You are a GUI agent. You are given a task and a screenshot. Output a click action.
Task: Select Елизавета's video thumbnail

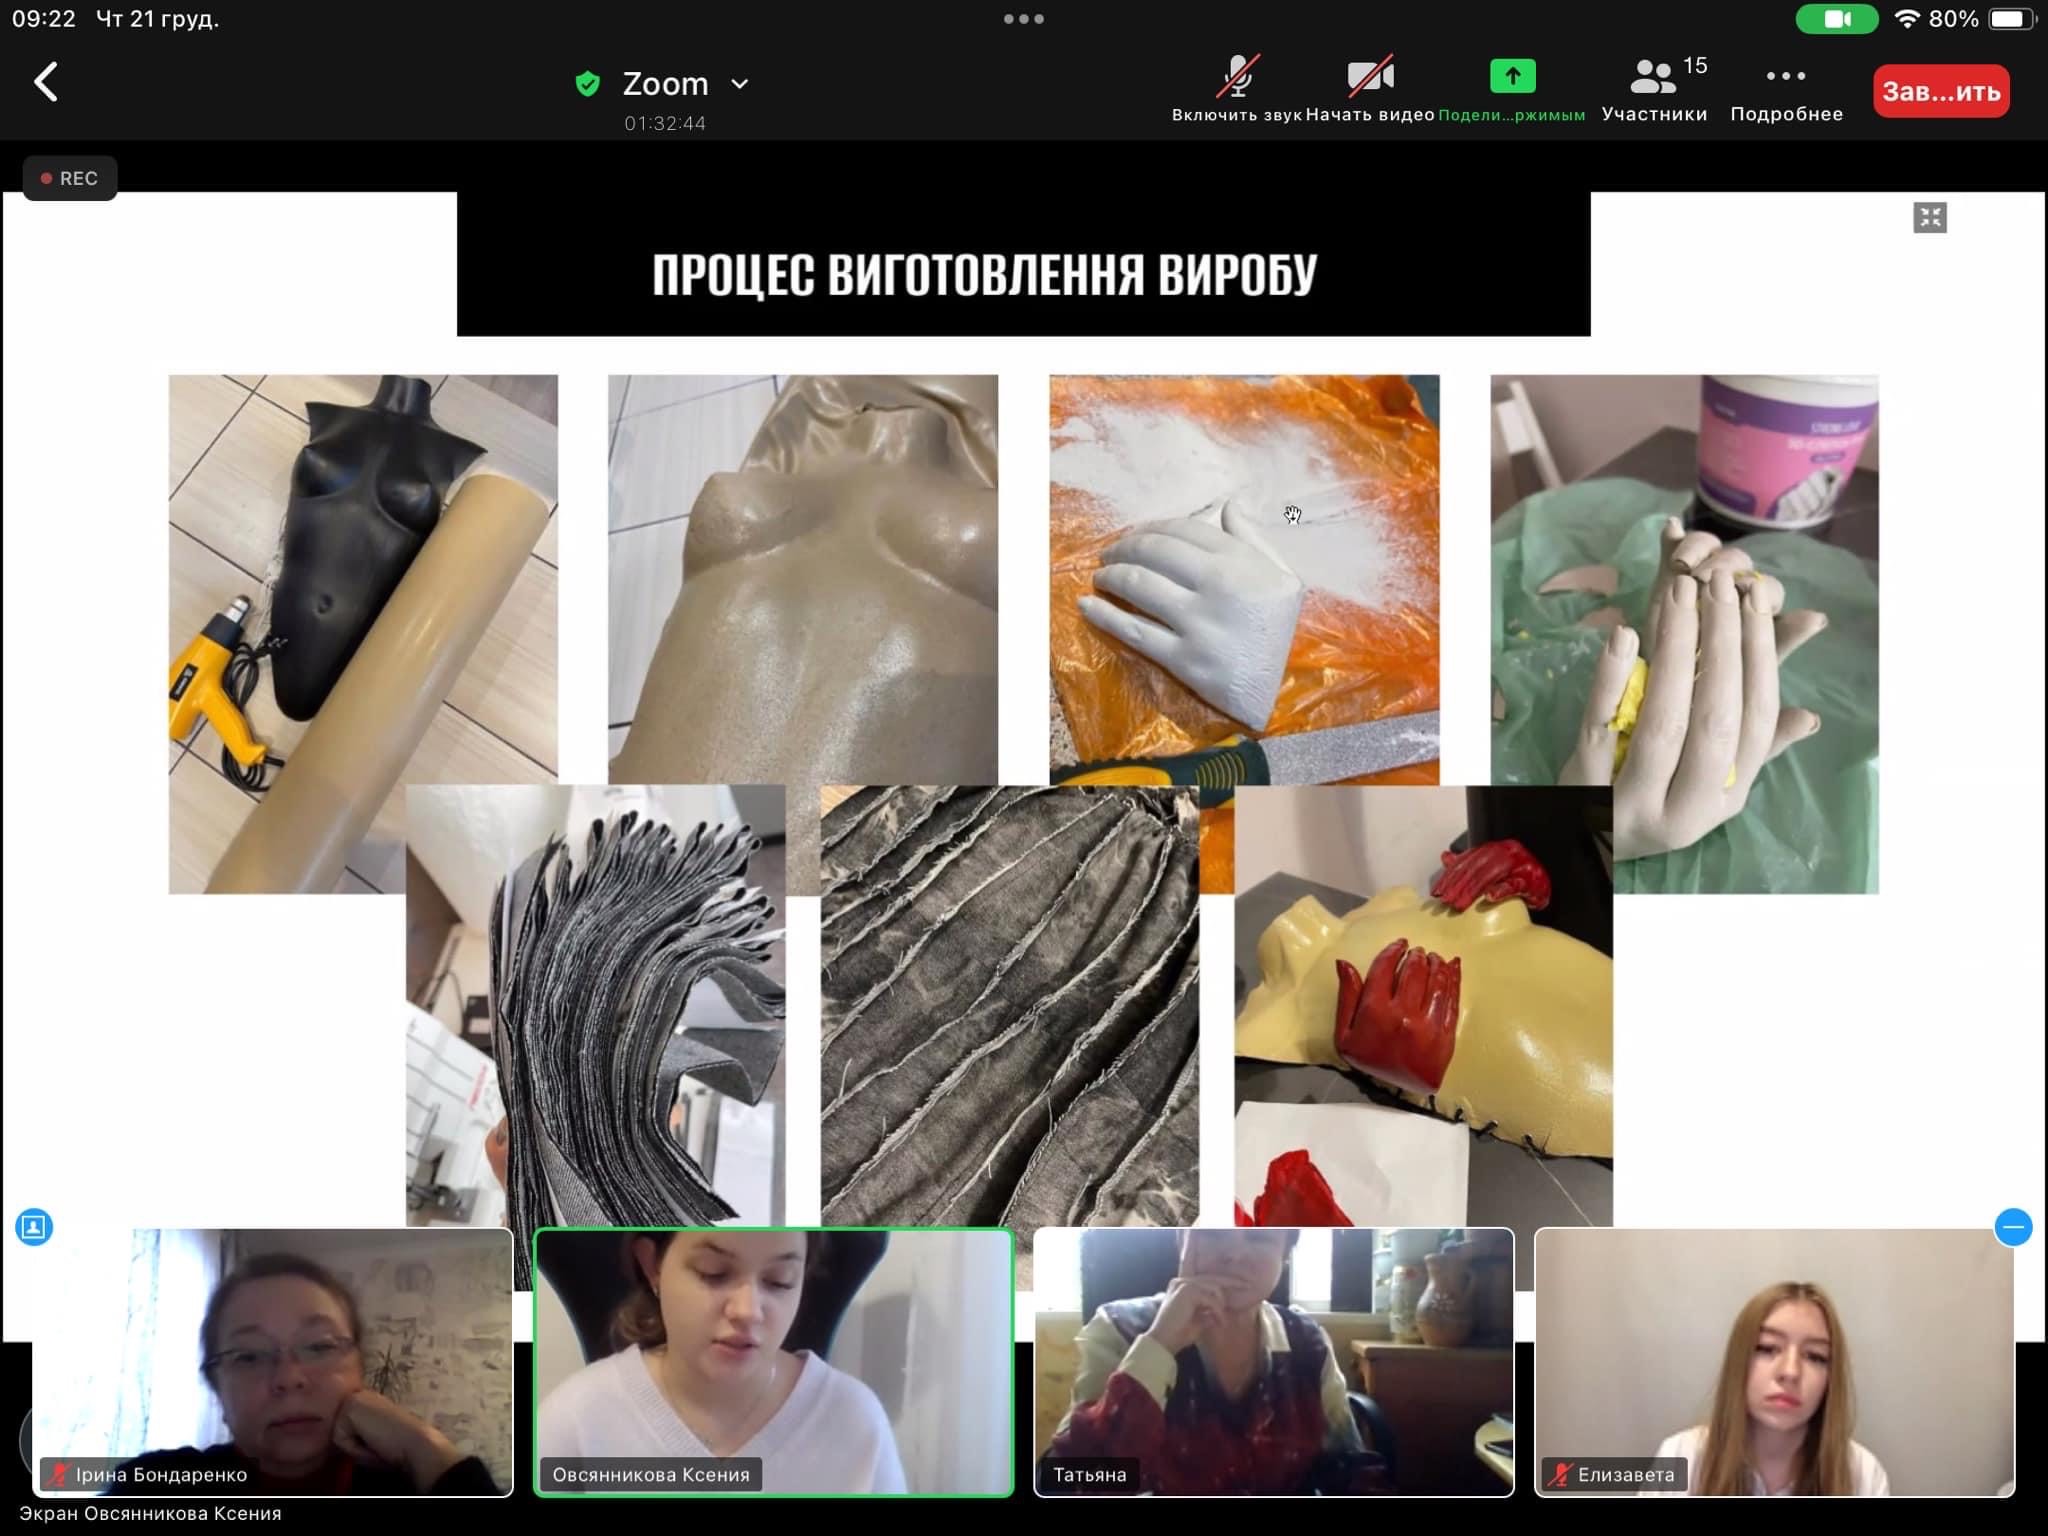[1774, 1362]
